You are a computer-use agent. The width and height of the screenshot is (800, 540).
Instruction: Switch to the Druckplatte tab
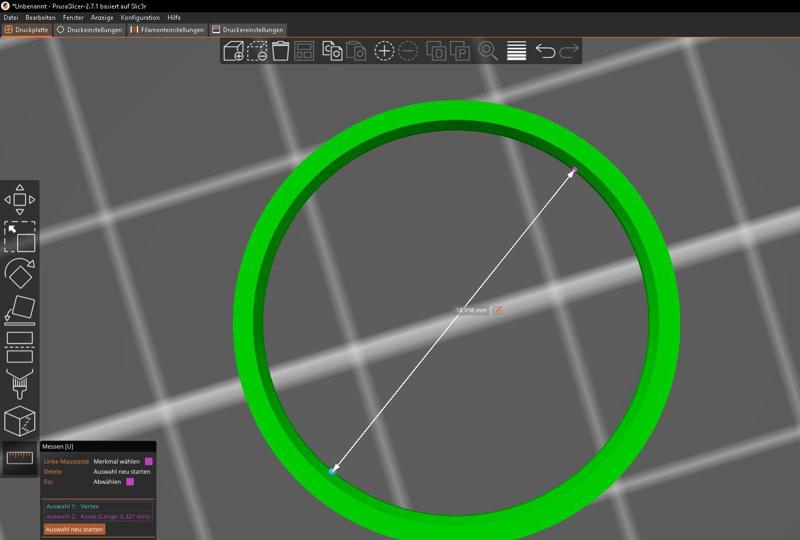pyautogui.click(x=27, y=30)
